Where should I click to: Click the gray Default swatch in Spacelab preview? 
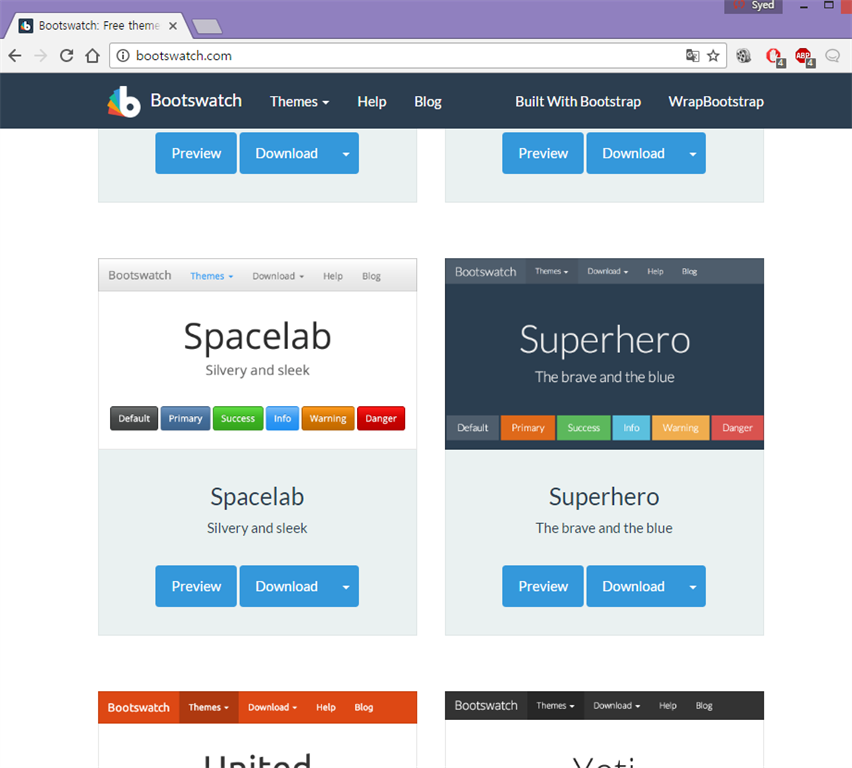coord(134,419)
